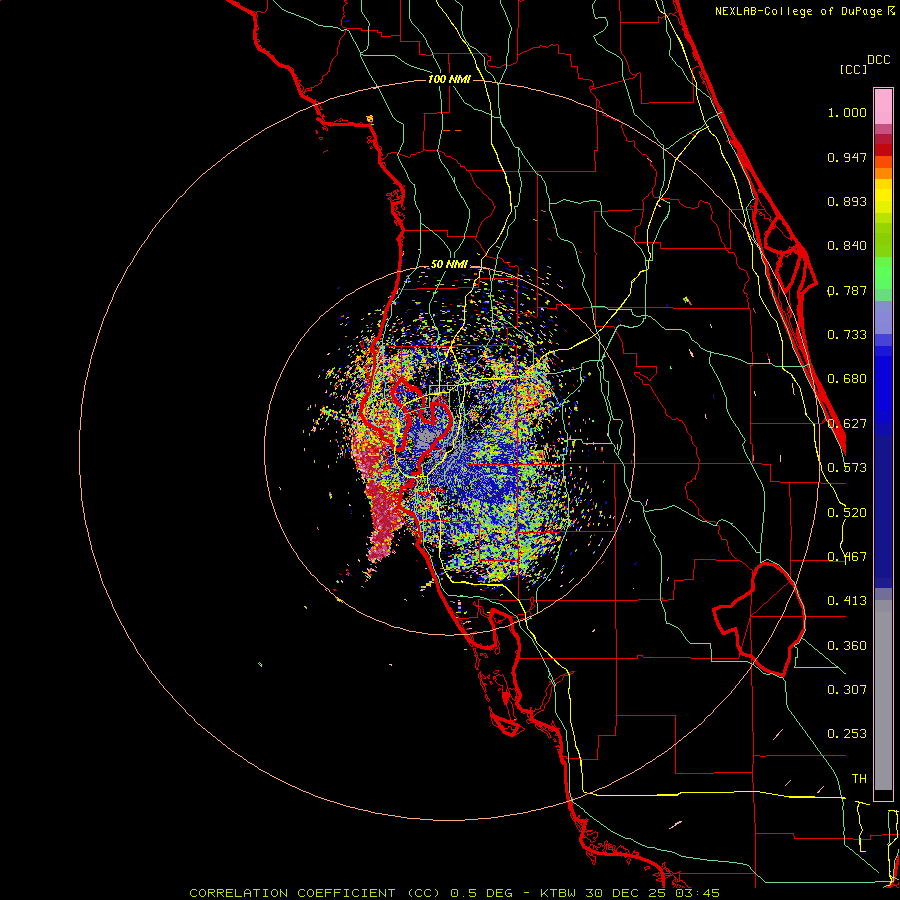Click the 03:45 timestamp
The height and width of the screenshot is (900, 900).
tap(697, 893)
